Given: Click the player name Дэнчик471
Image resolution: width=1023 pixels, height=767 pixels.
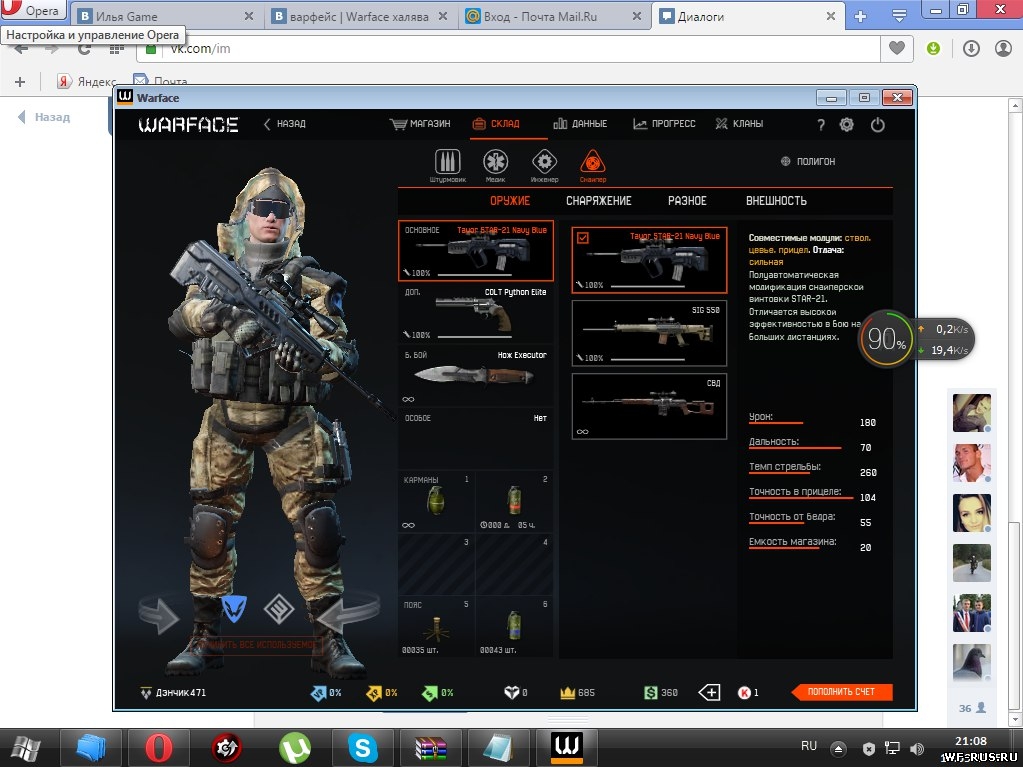Looking at the screenshot, I should (181, 693).
